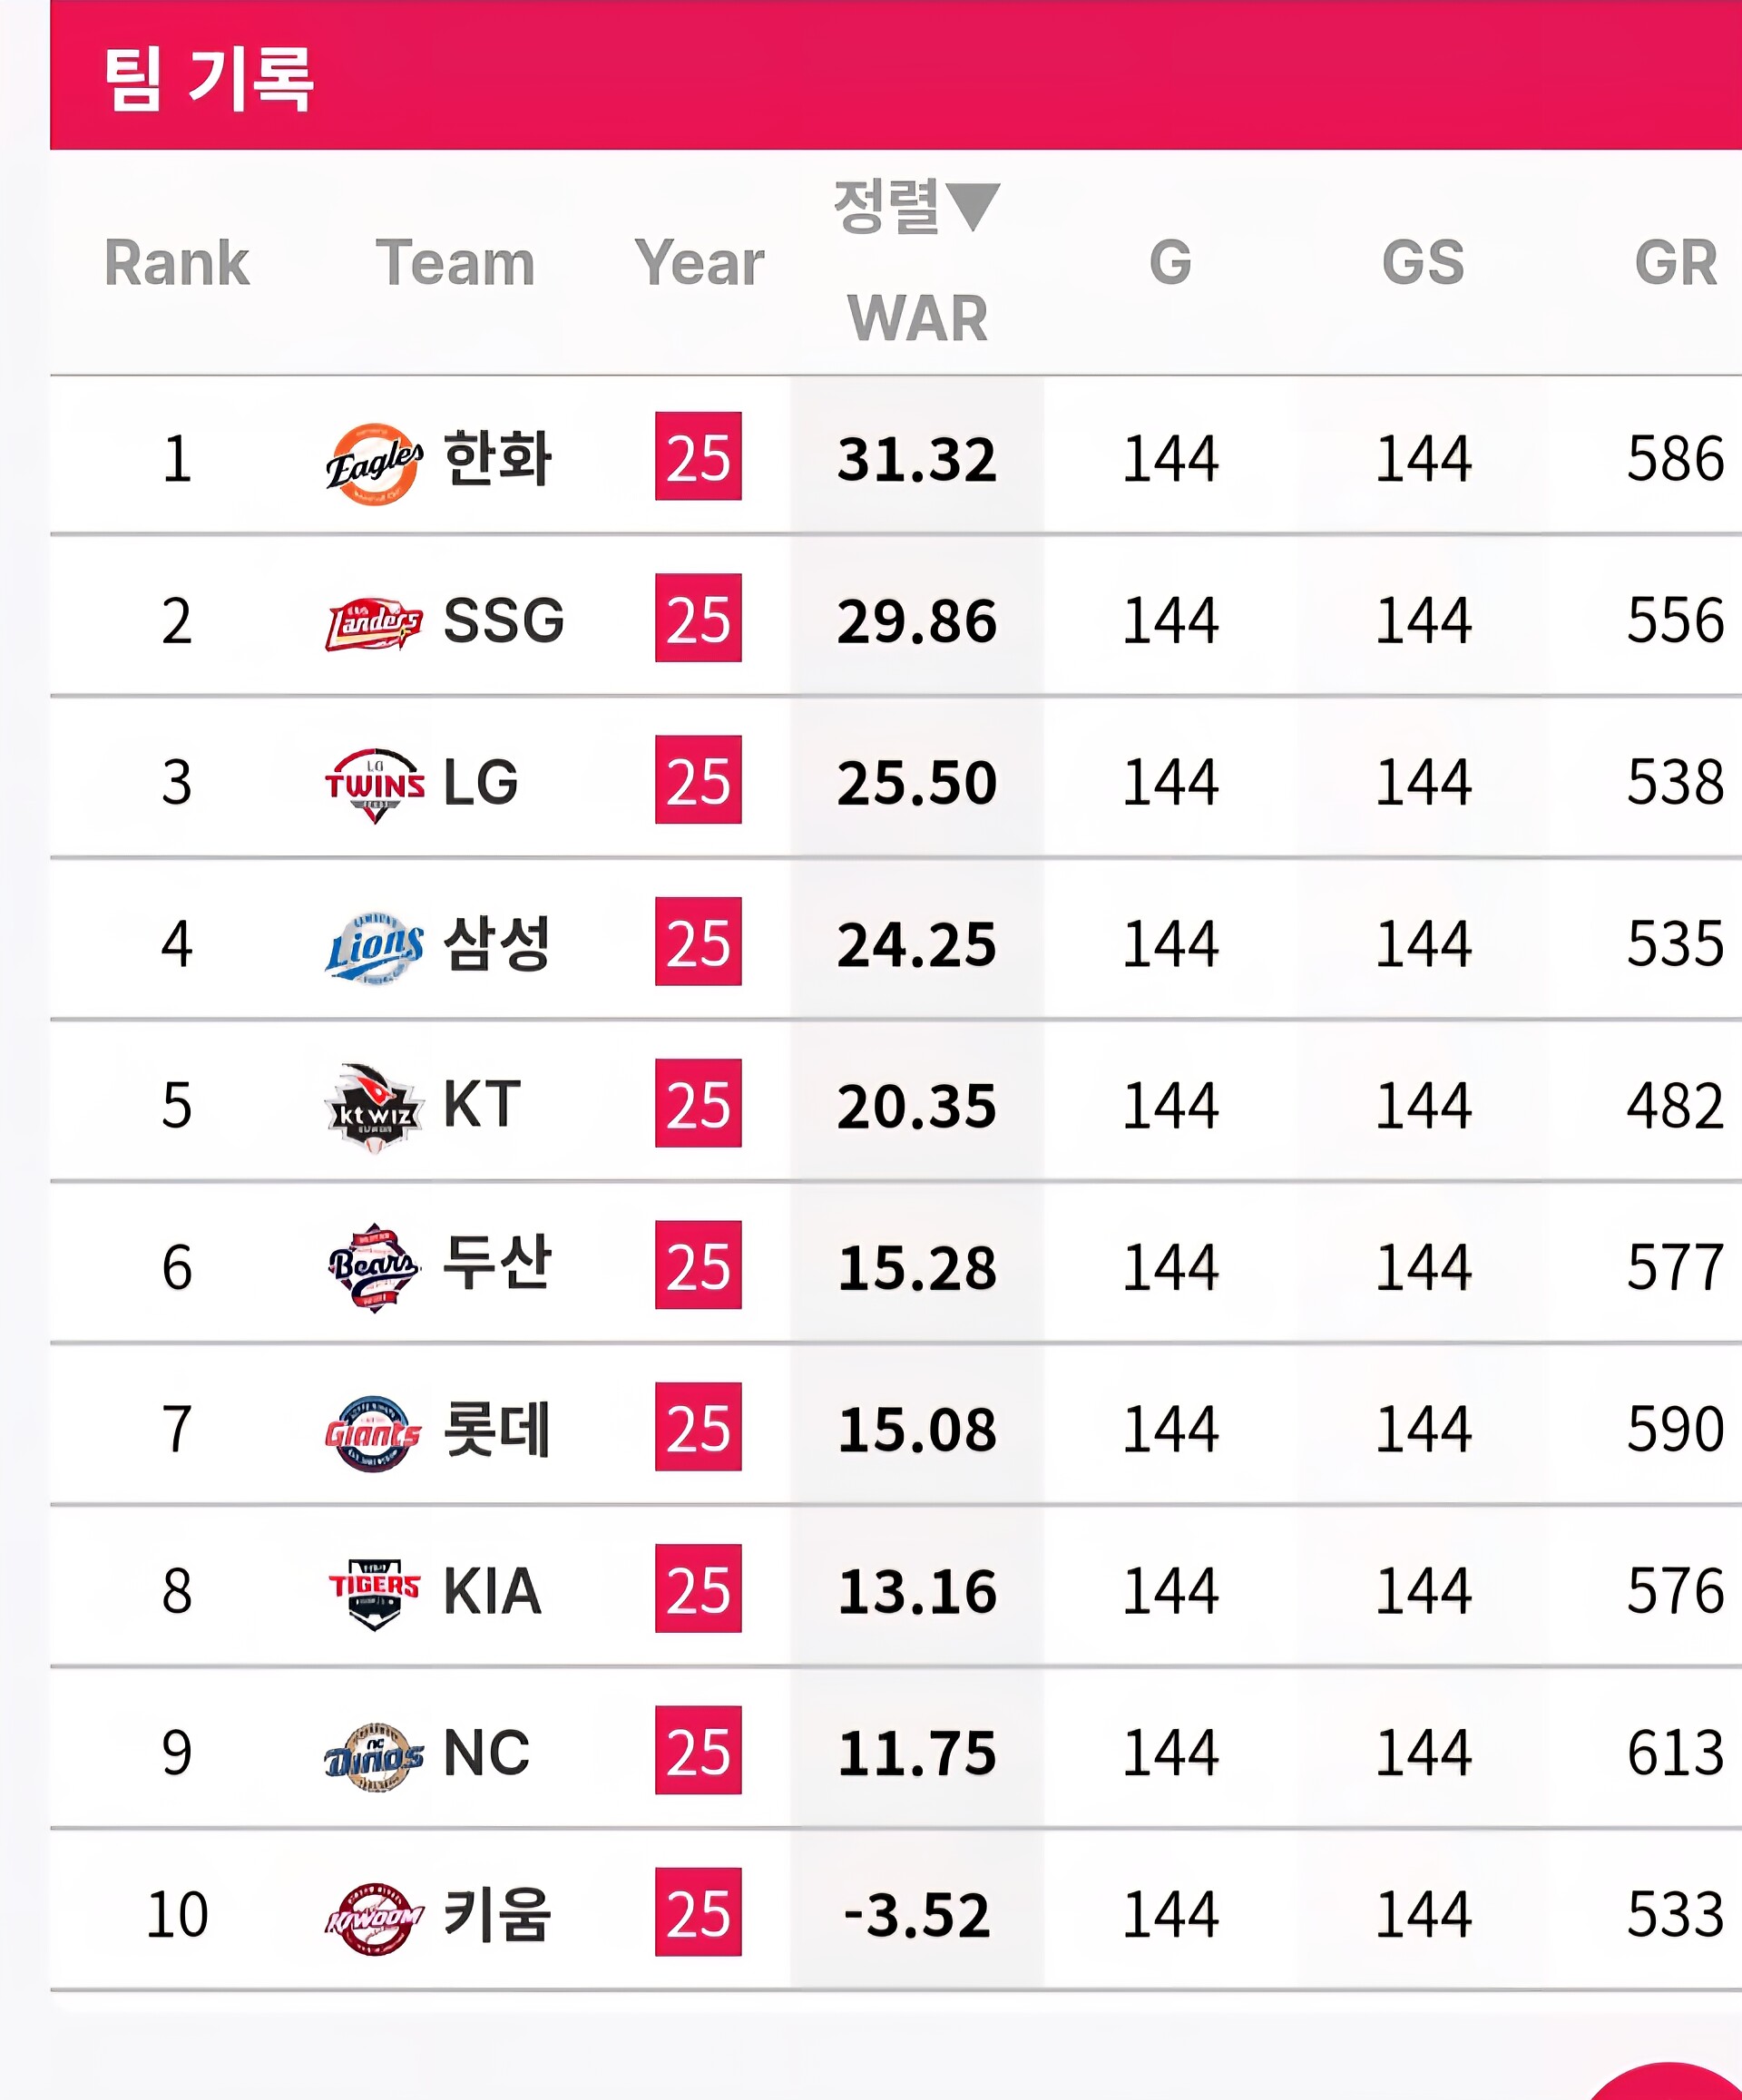Image resolution: width=1742 pixels, height=2100 pixels.
Task: Select the red 25 year badge for SSG
Action: [698, 618]
